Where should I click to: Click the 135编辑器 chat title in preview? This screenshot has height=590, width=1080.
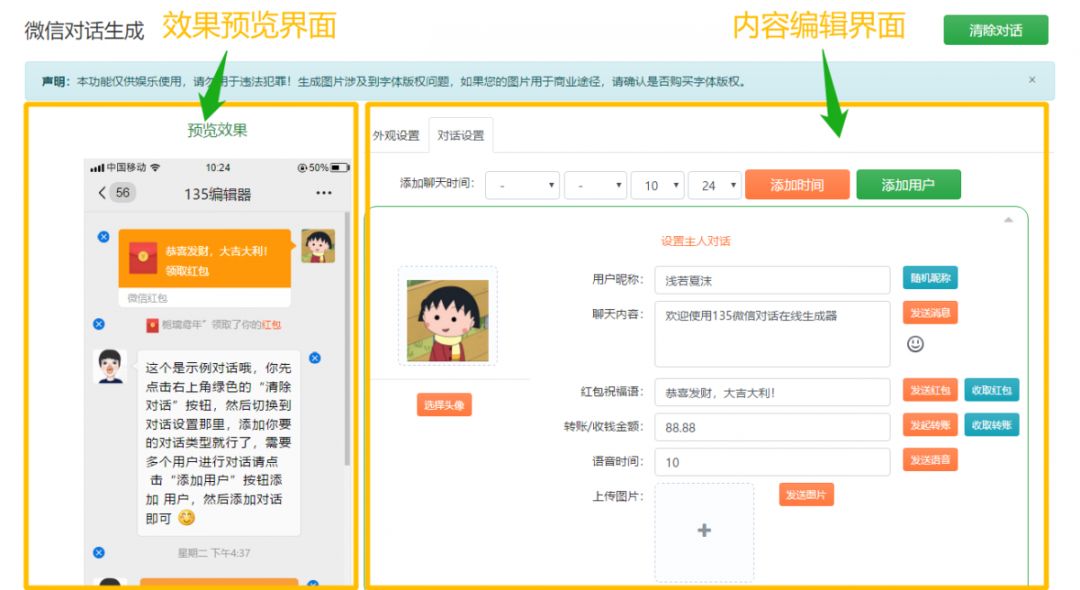tap(218, 194)
